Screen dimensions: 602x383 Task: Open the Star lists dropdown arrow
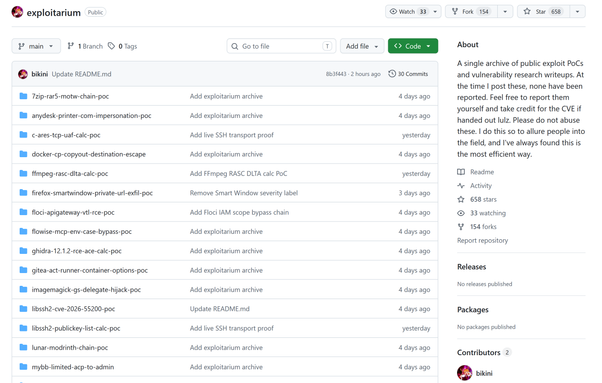[x=577, y=12]
